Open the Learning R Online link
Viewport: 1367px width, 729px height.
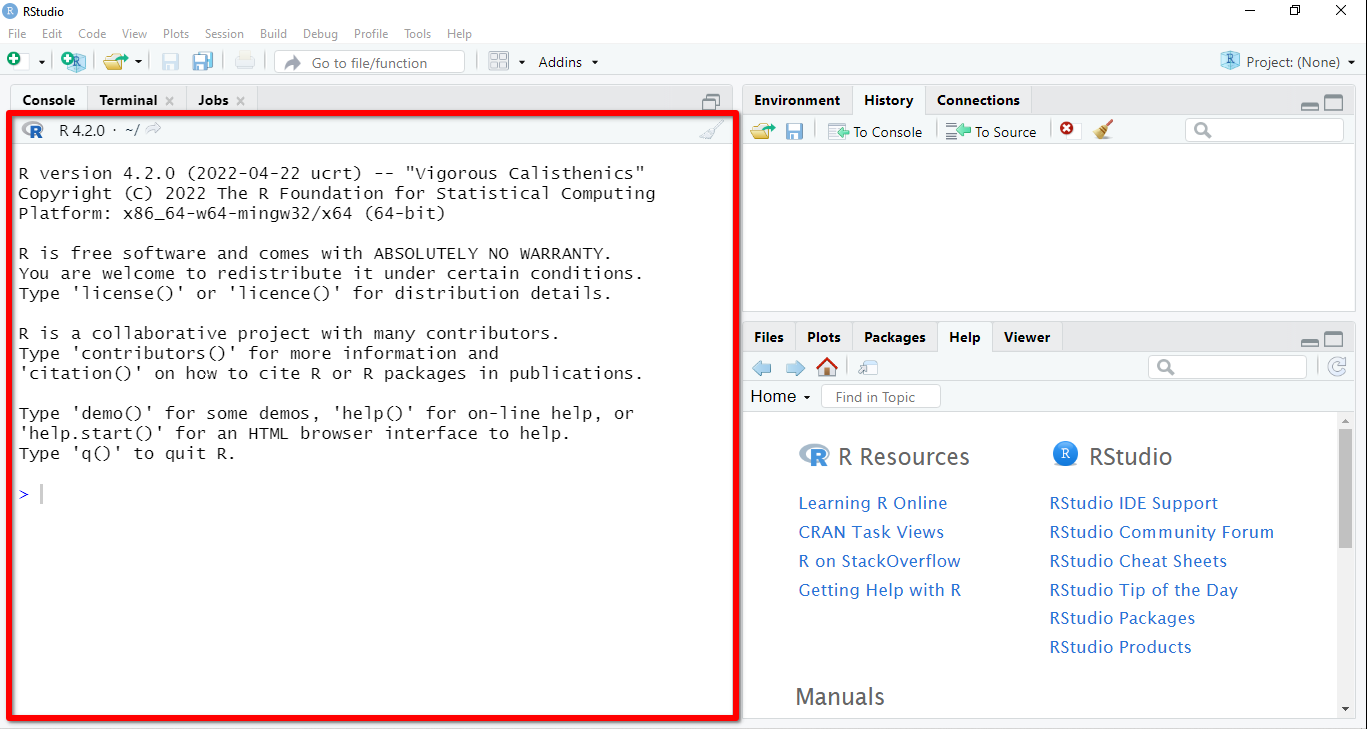coord(873,503)
